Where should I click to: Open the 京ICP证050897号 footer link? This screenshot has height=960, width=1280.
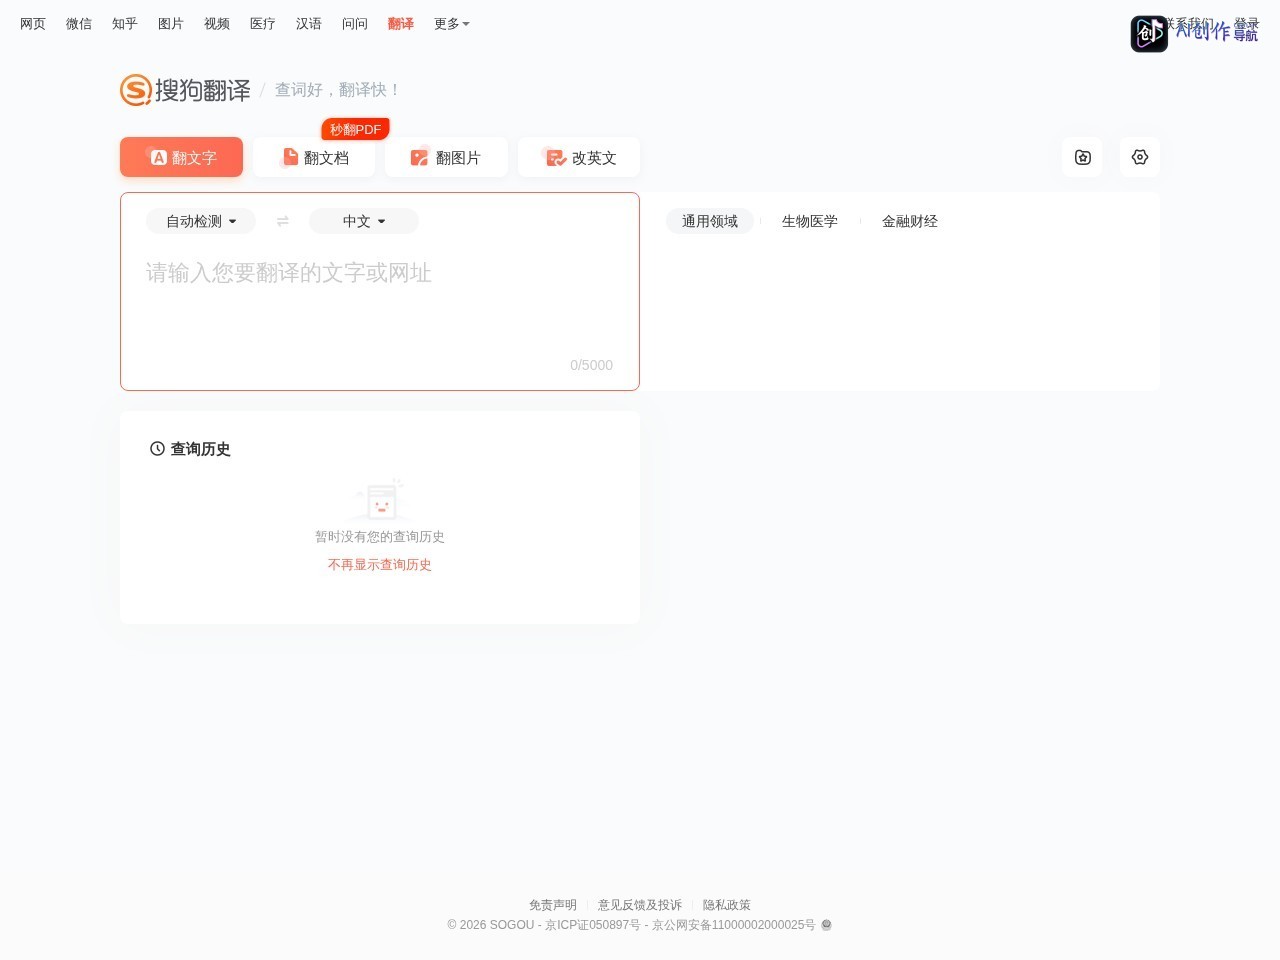(x=593, y=925)
